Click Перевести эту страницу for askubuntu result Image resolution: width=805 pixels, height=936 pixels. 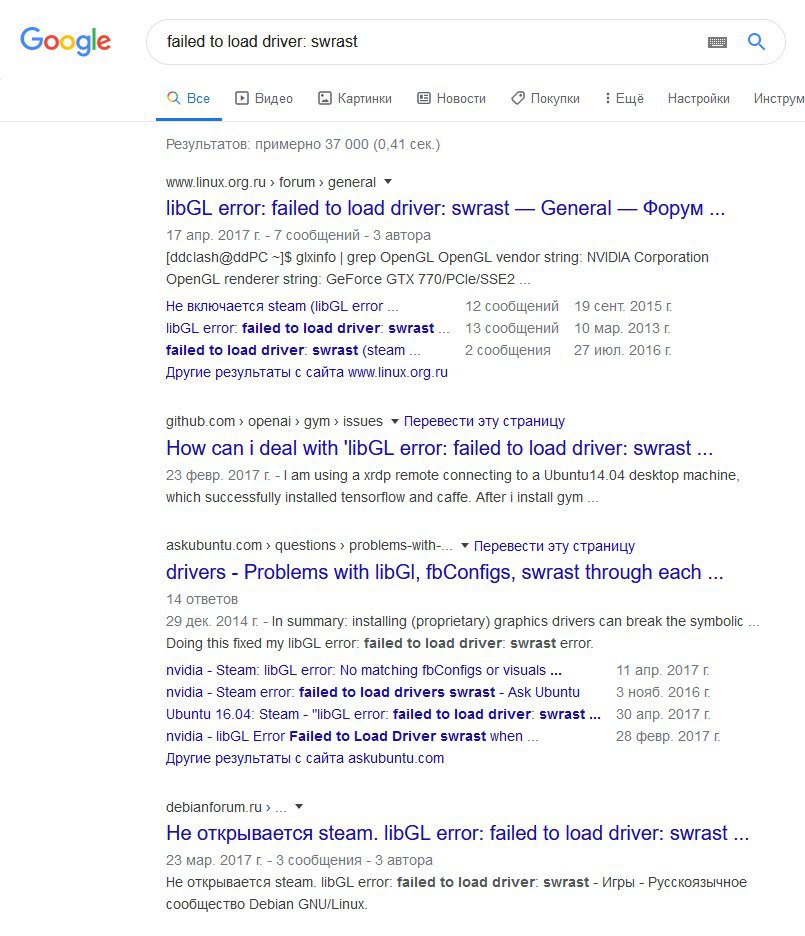click(x=554, y=546)
